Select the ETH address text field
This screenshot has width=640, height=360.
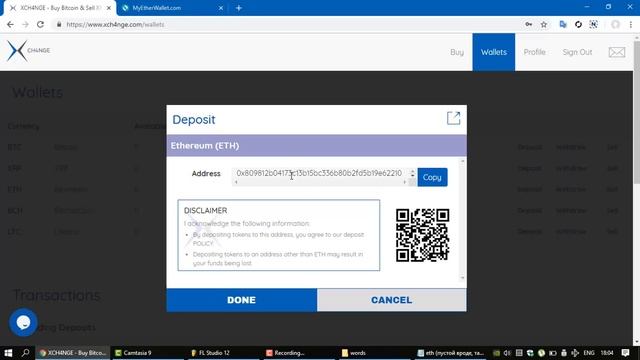pos(321,173)
